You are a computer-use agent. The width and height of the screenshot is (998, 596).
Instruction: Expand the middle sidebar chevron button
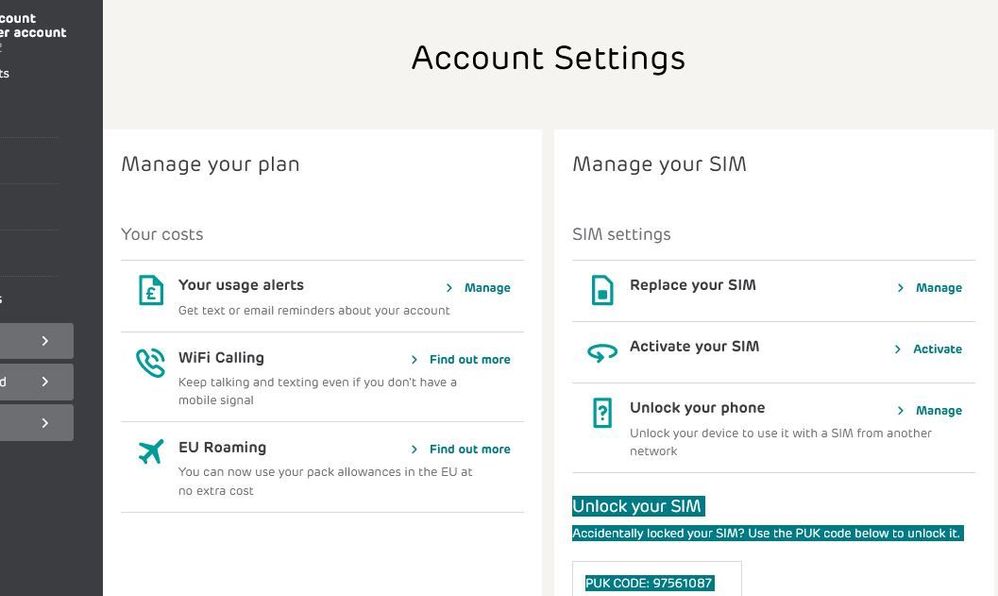[x=36, y=381]
